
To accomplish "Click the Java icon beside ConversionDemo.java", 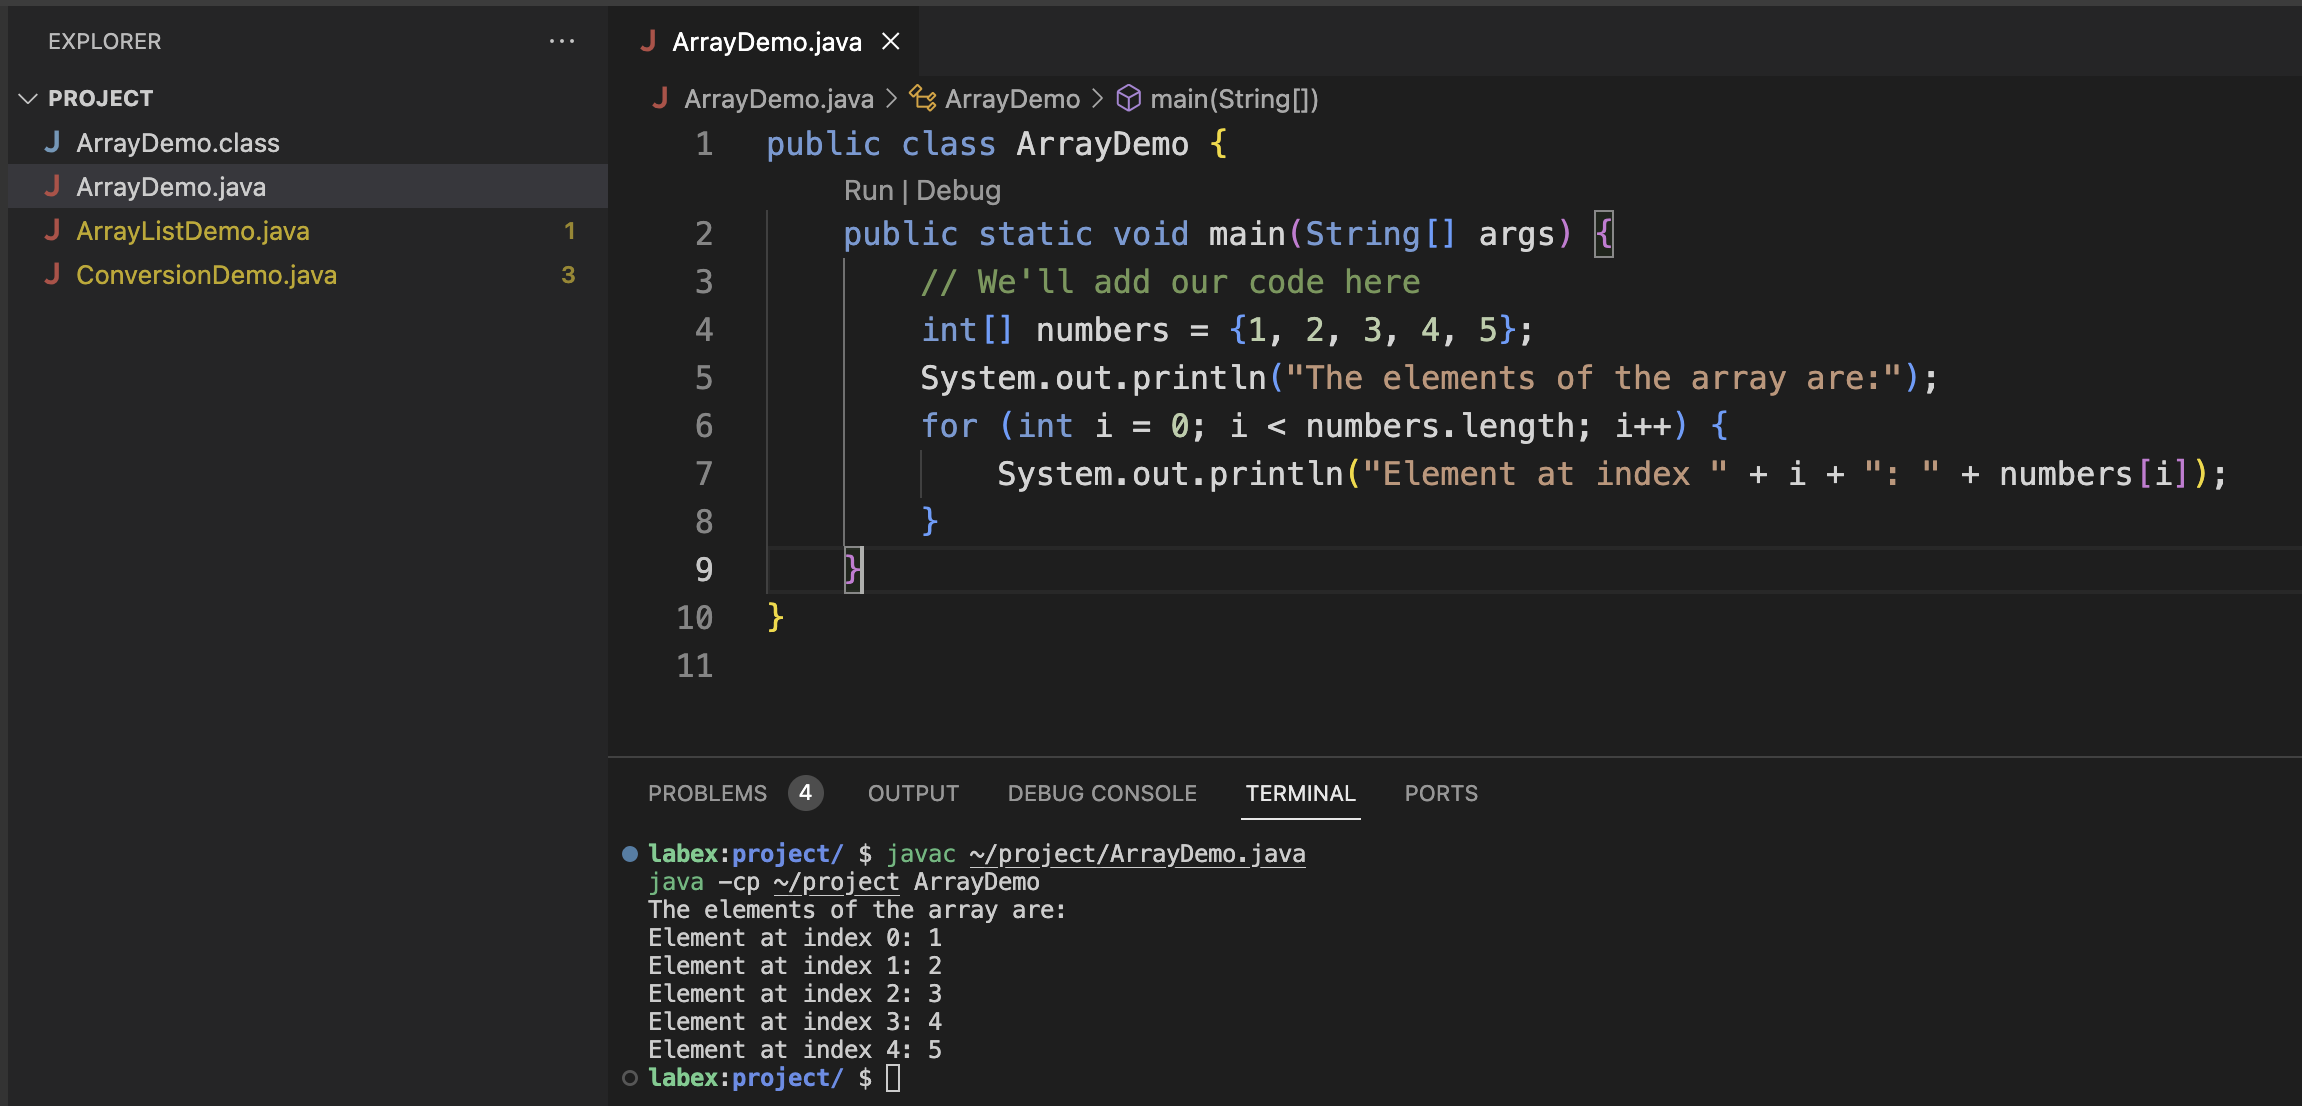I will (53, 275).
